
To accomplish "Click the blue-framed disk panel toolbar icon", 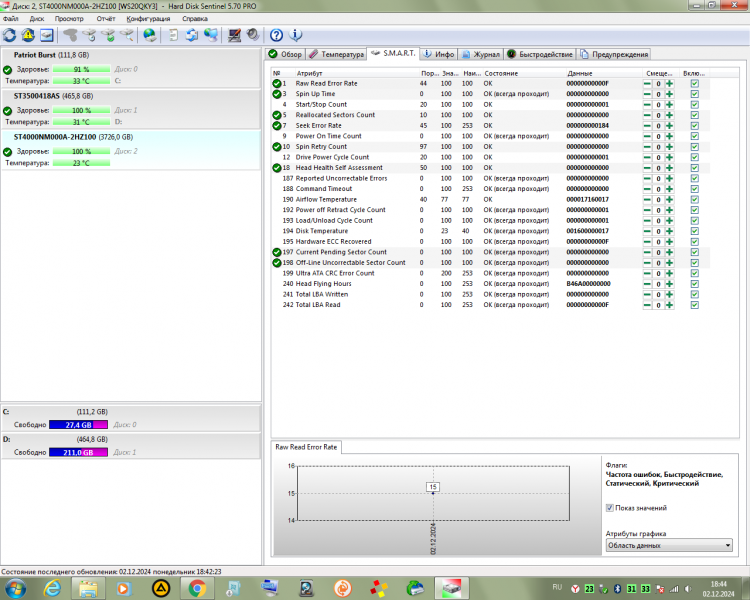I will (46, 35).
